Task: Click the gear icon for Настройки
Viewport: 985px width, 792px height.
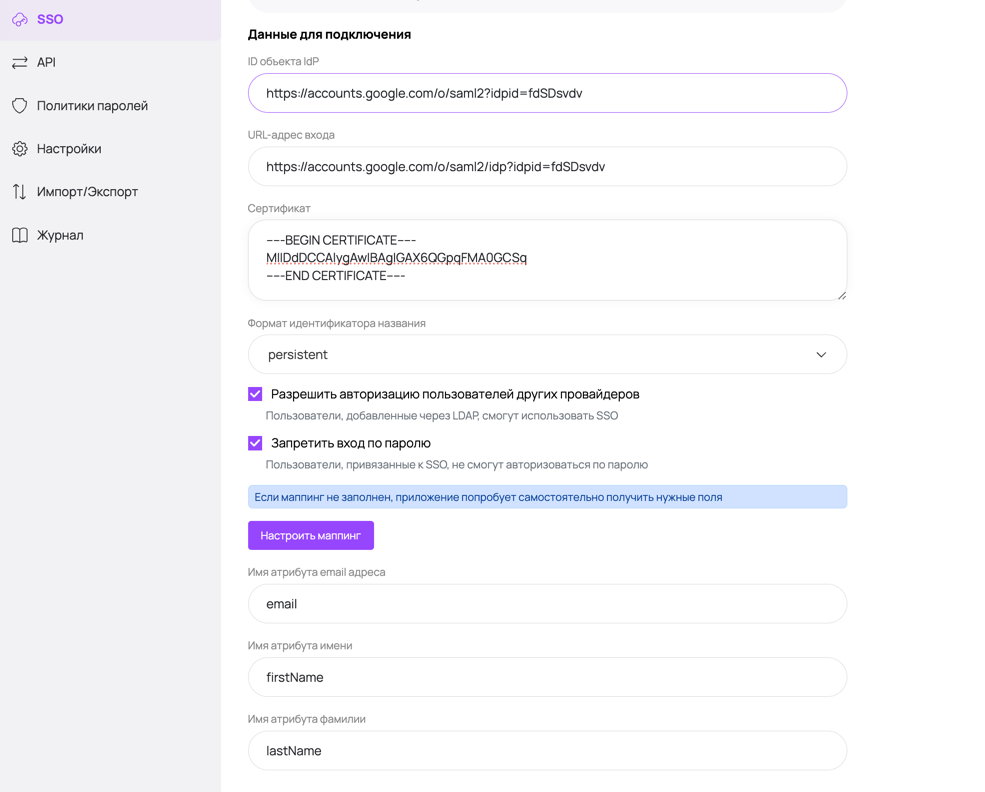Action: [20, 148]
